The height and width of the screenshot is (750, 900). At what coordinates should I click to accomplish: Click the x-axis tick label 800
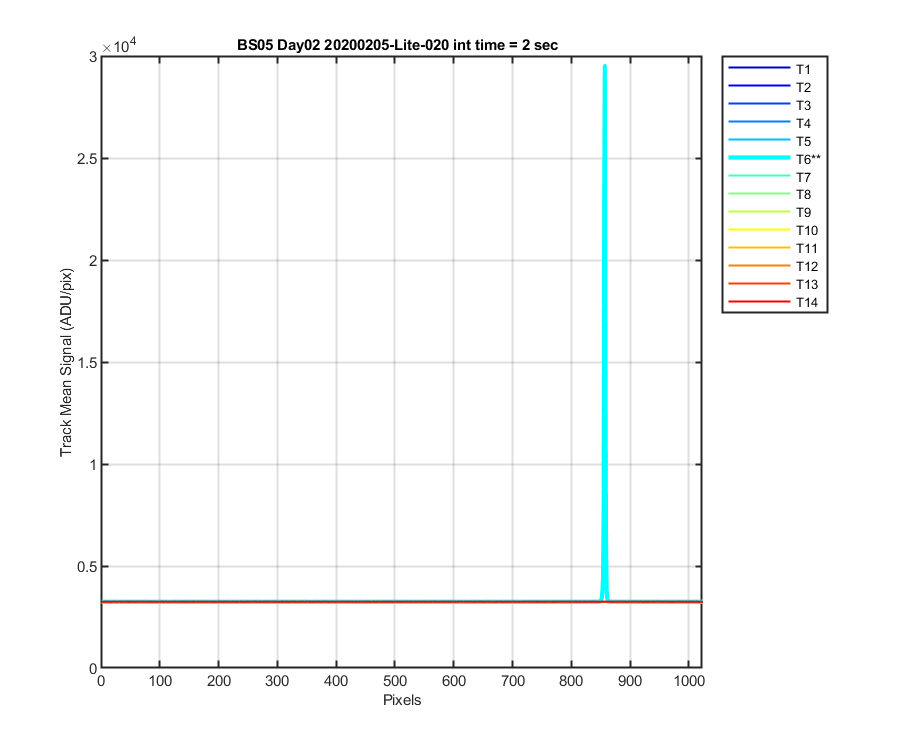pyautogui.click(x=571, y=681)
